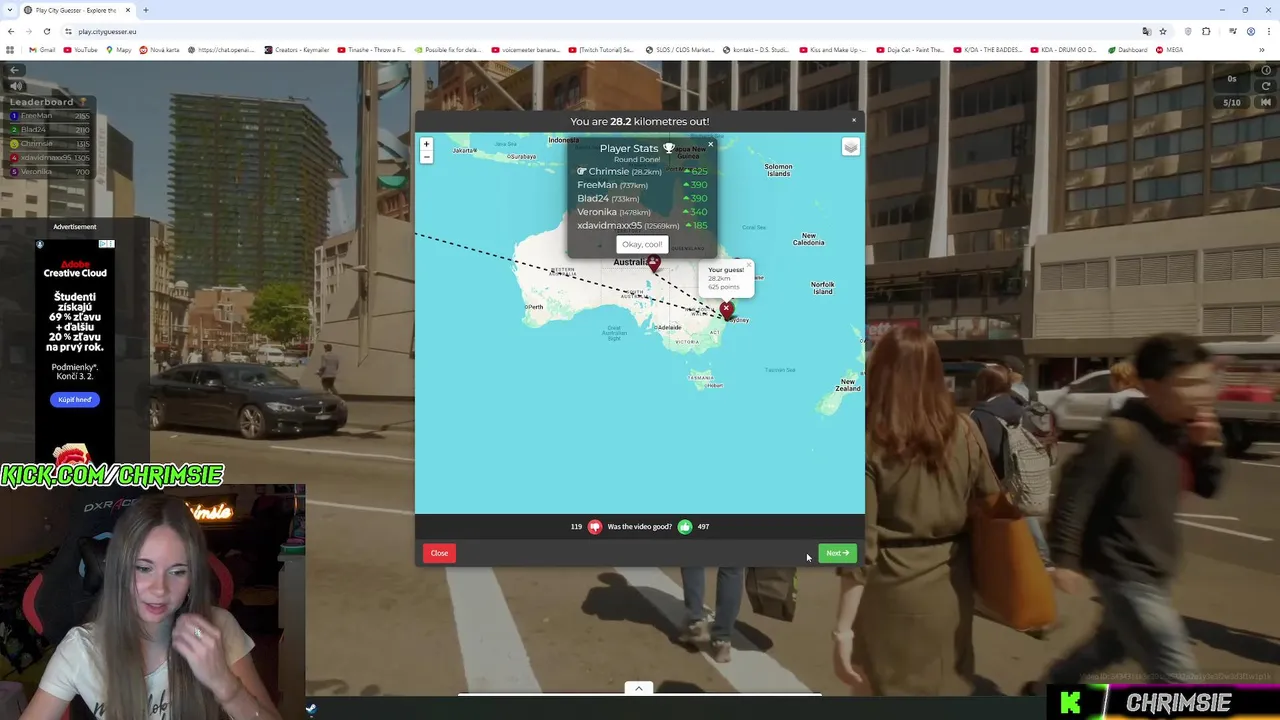1280x720 pixels.
Task: Expand the bottom panel chevron
Action: [x=638, y=688]
